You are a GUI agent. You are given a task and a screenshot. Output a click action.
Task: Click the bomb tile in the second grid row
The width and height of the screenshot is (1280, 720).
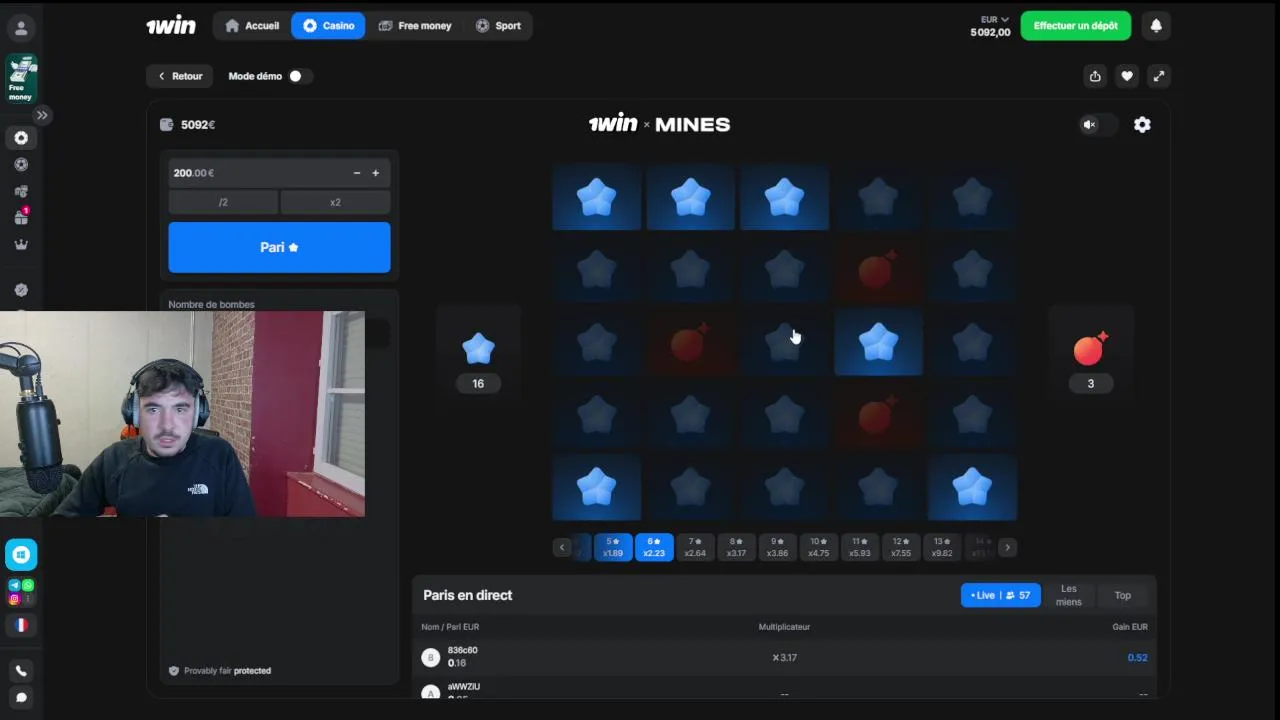878,271
